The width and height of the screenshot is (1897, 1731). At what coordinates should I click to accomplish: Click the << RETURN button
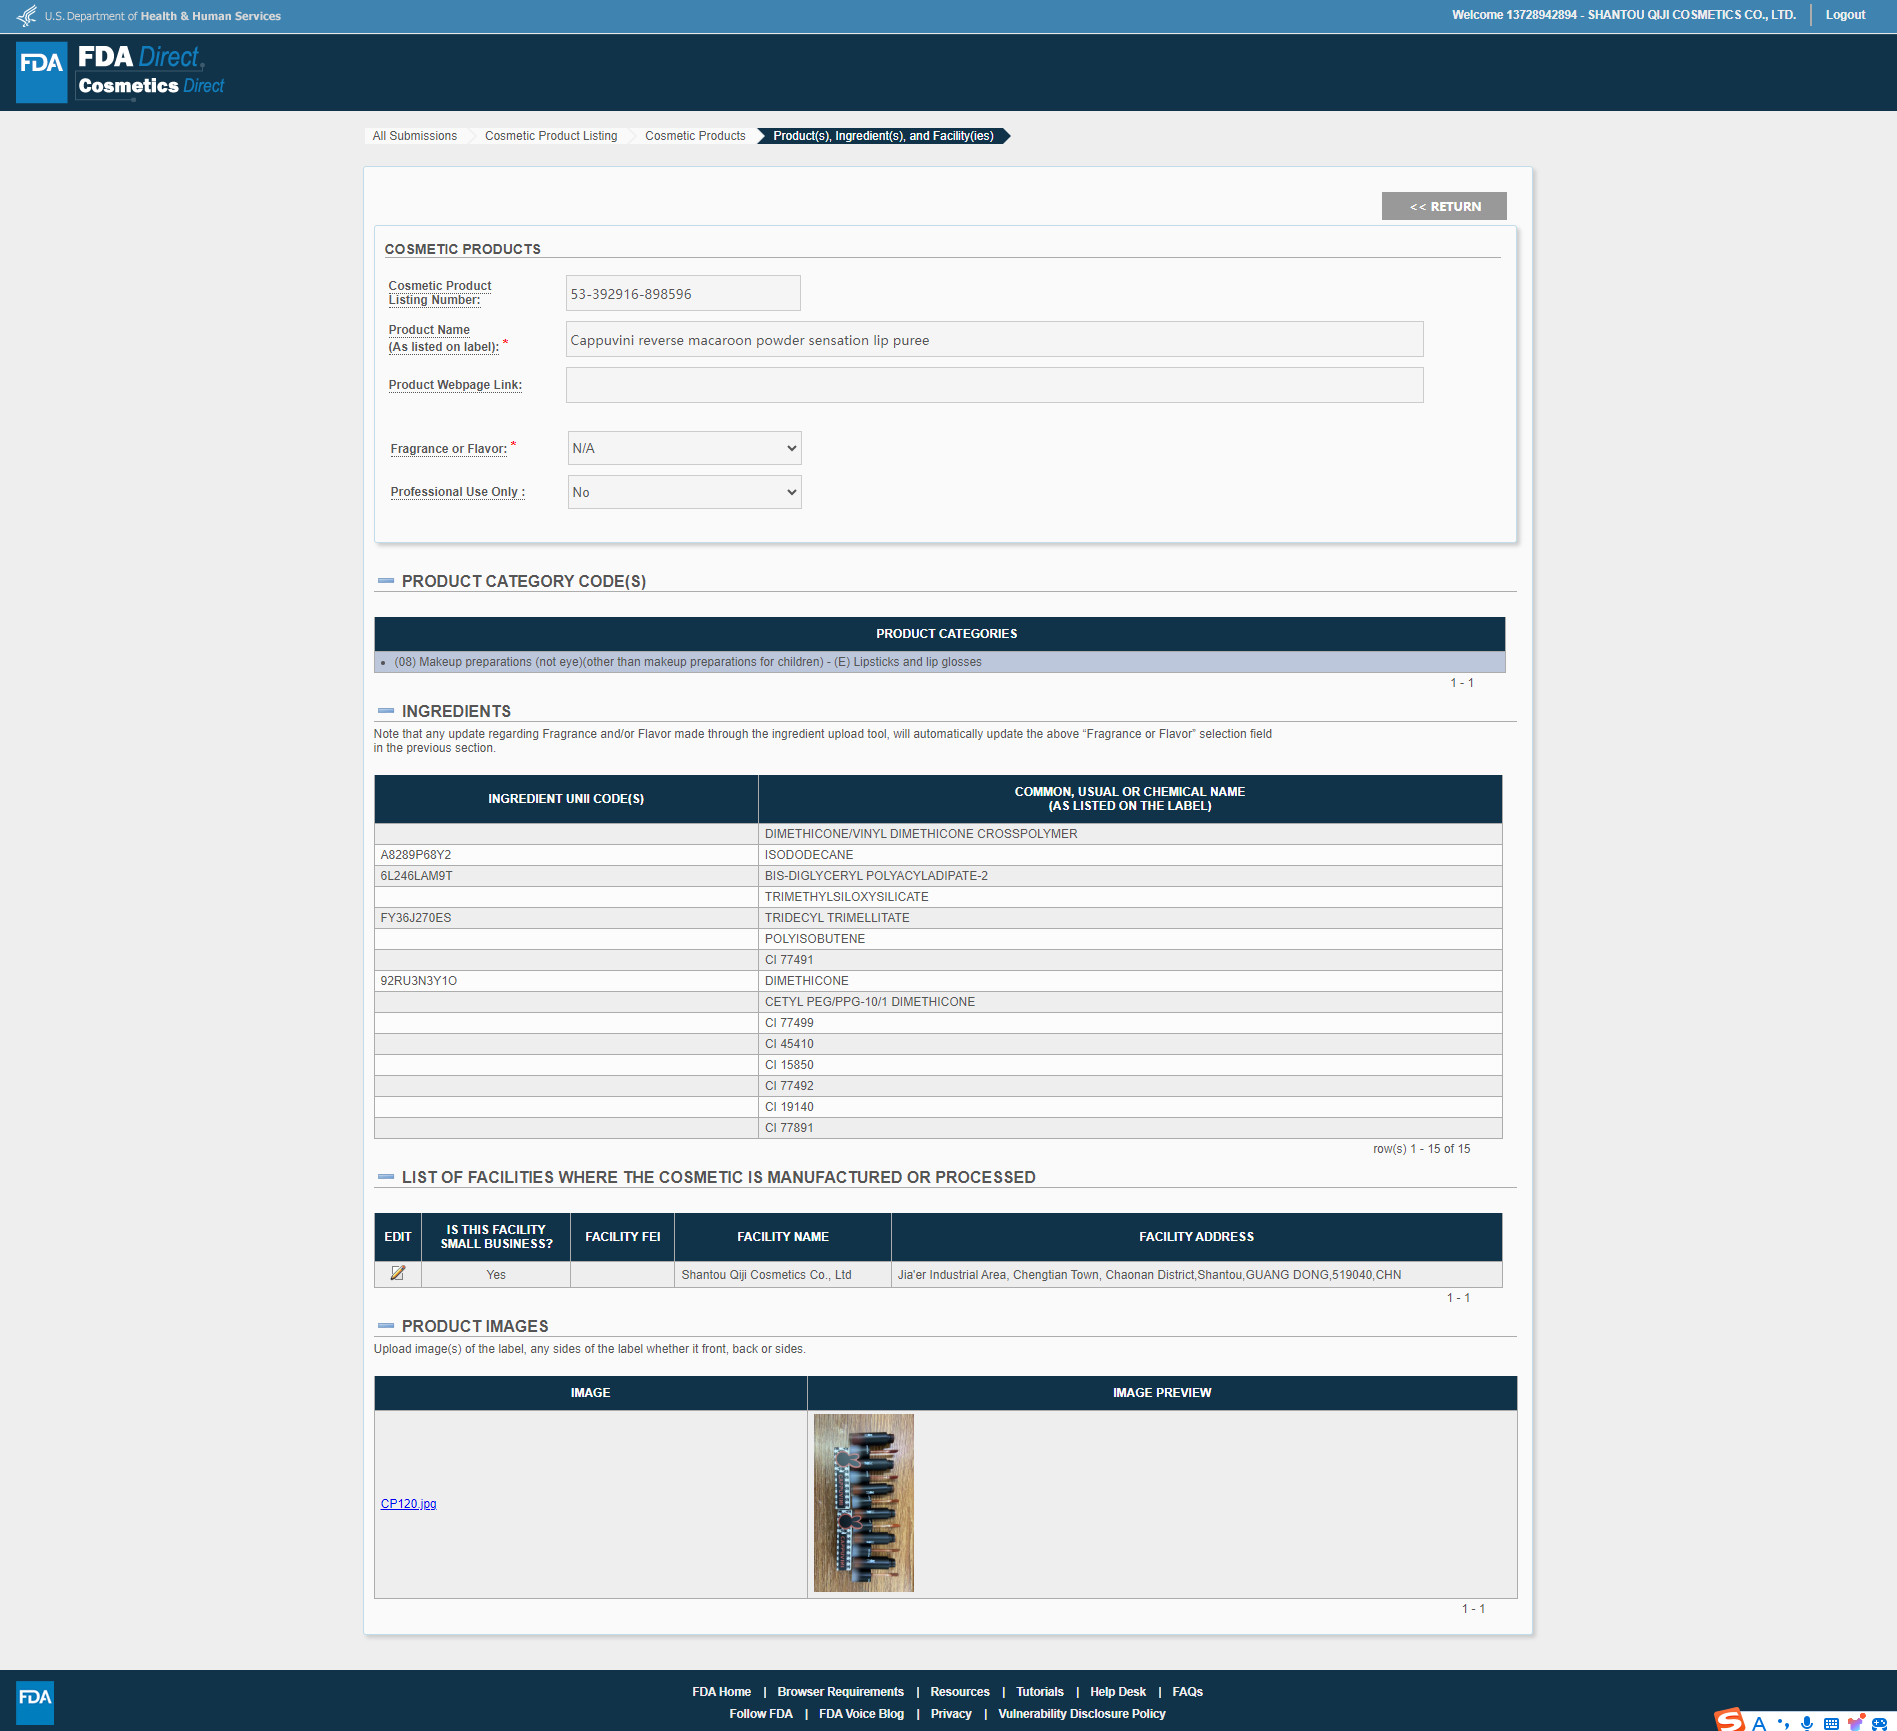pos(1444,206)
